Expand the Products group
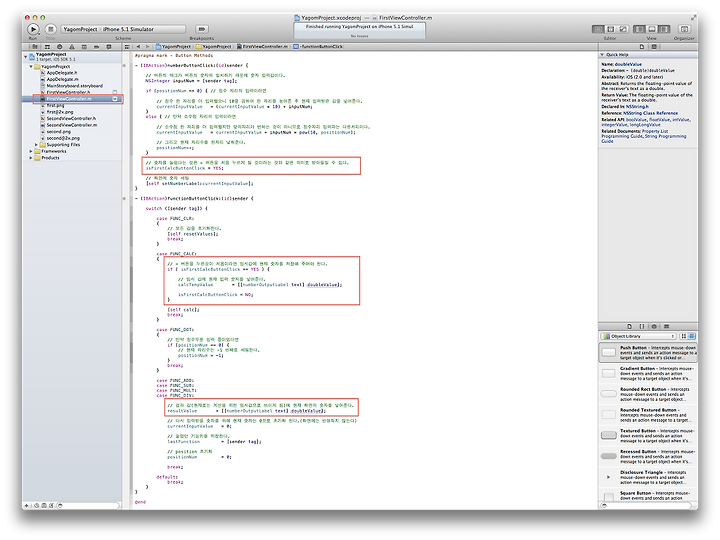The width and height of the screenshot is (720, 540). pyautogui.click(x=31, y=158)
